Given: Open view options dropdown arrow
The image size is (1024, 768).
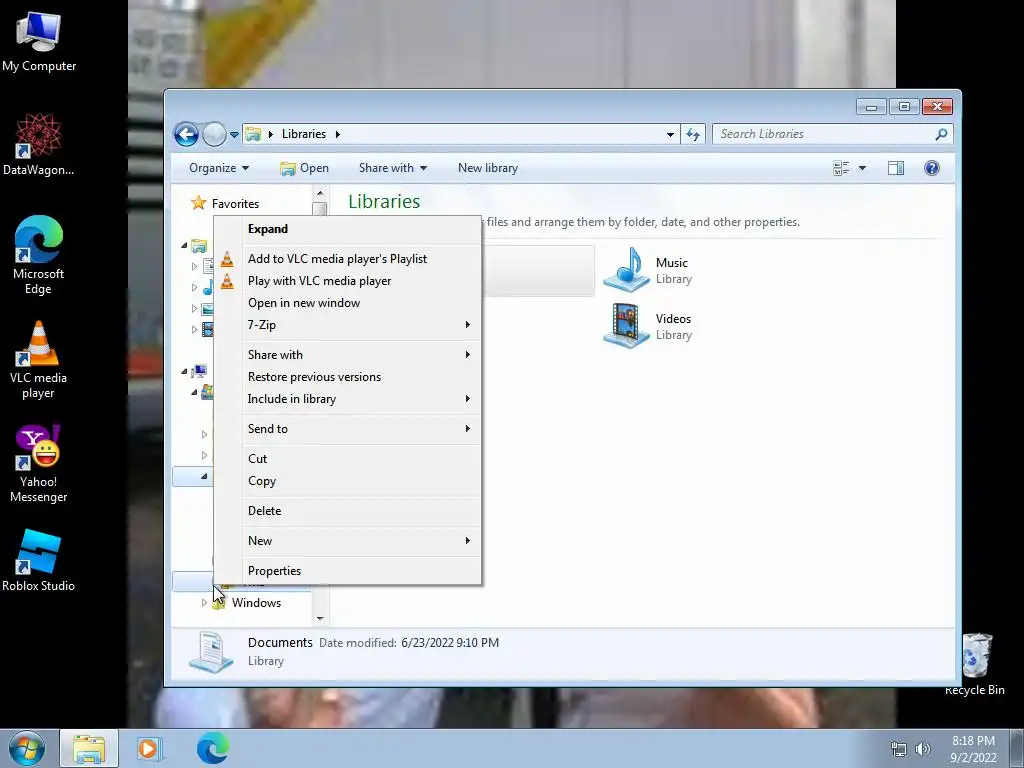Looking at the screenshot, I should click(x=862, y=168).
